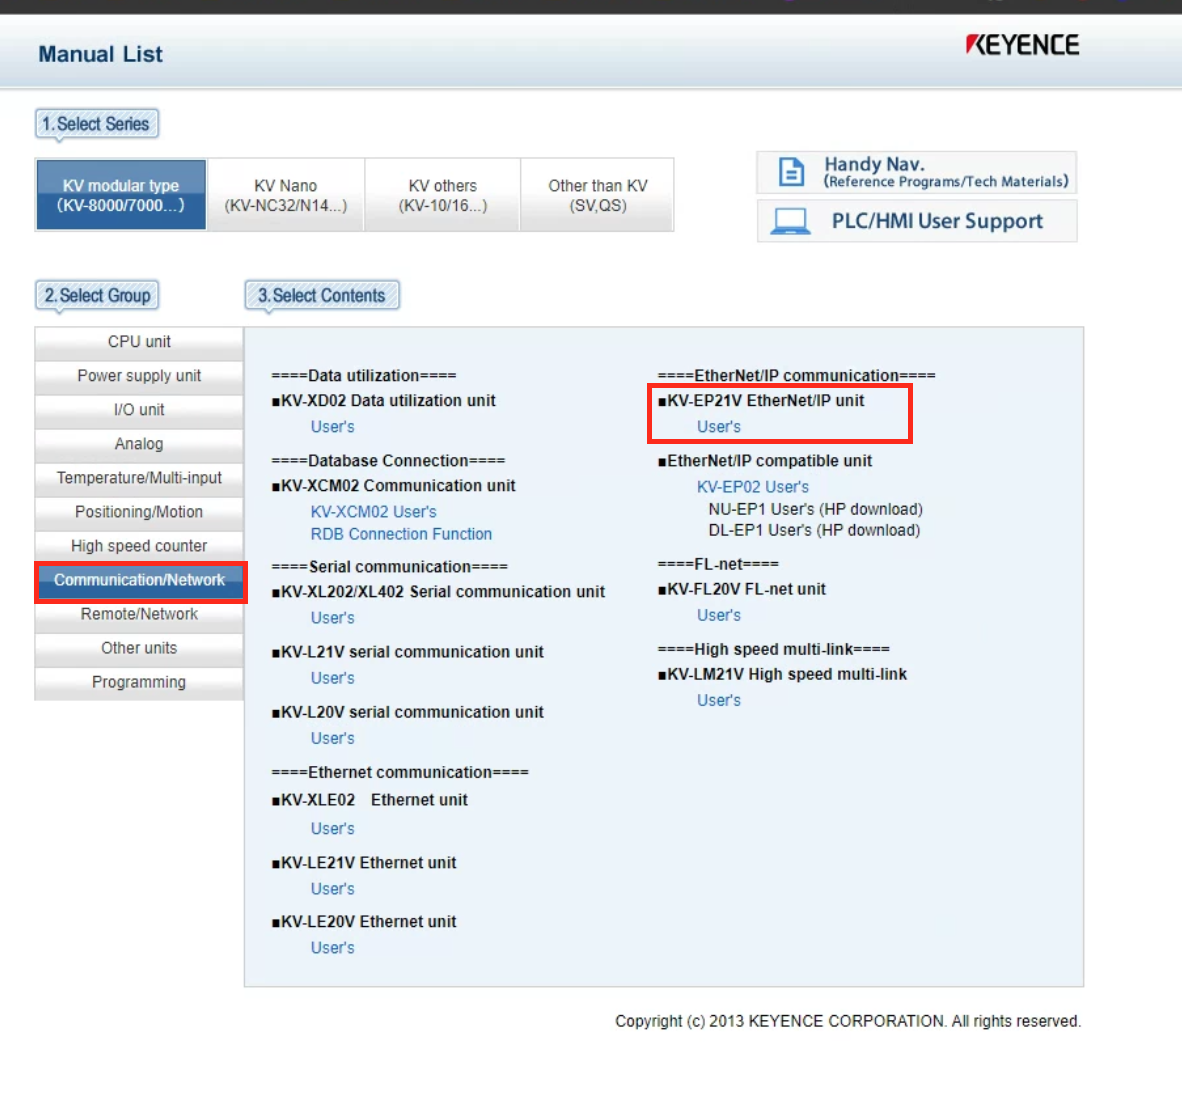The width and height of the screenshot is (1182, 1096).
Task: Open the RDB Connection Function link
Action: click(401, 534)
